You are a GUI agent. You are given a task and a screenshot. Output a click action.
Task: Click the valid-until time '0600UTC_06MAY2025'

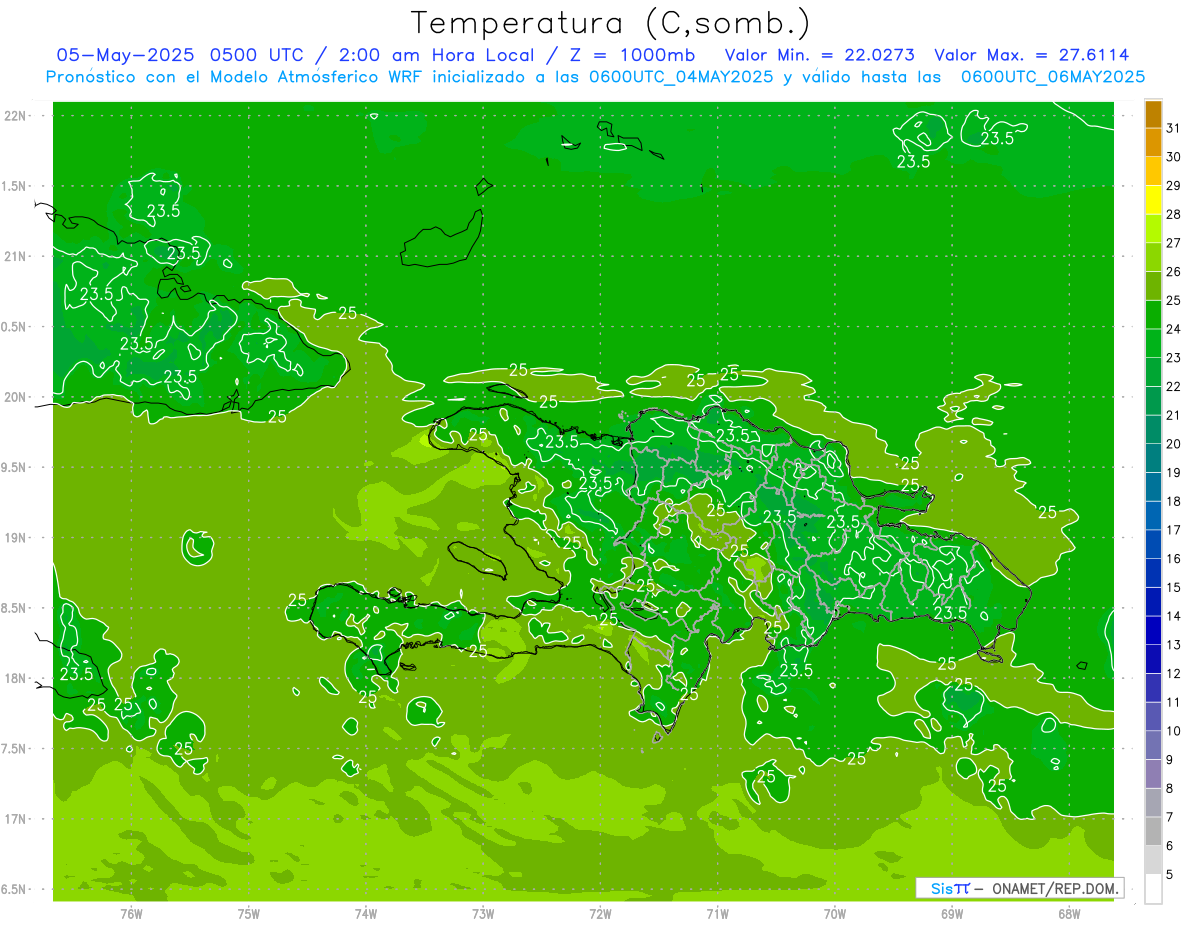click(x=1053, y=77)
